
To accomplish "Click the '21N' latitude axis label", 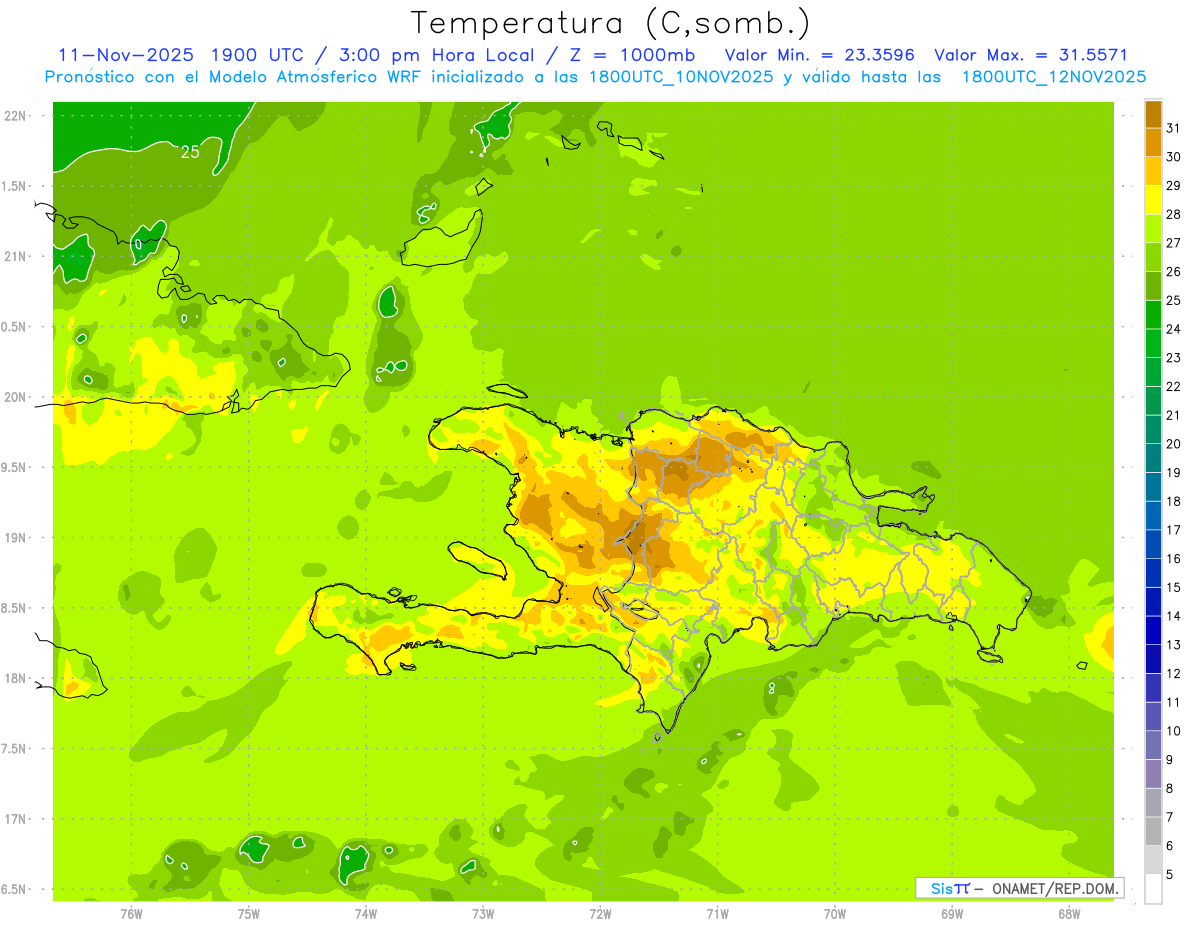I will point(14,257).
